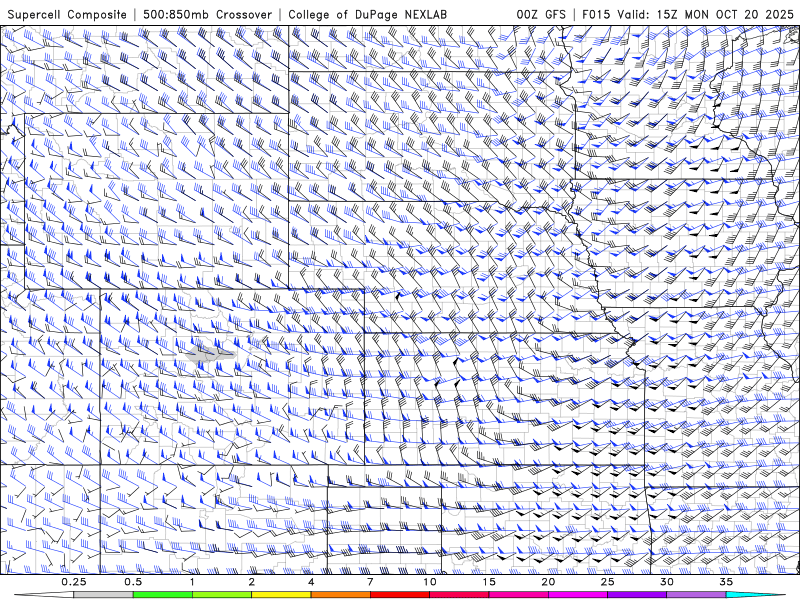800x600 pixels.
Task: Click the "F015" forecast hour text
Action: point(596,14)
